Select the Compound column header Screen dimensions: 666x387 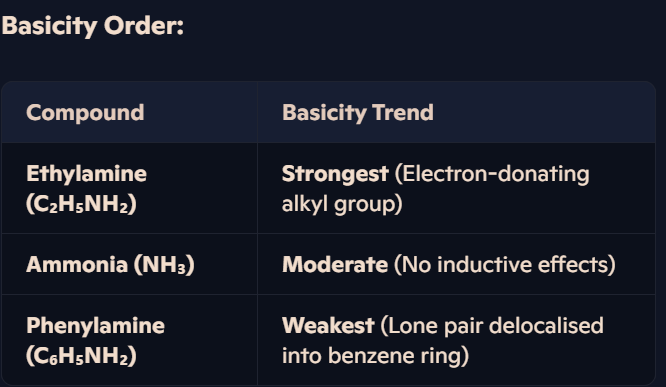point(85,113)
